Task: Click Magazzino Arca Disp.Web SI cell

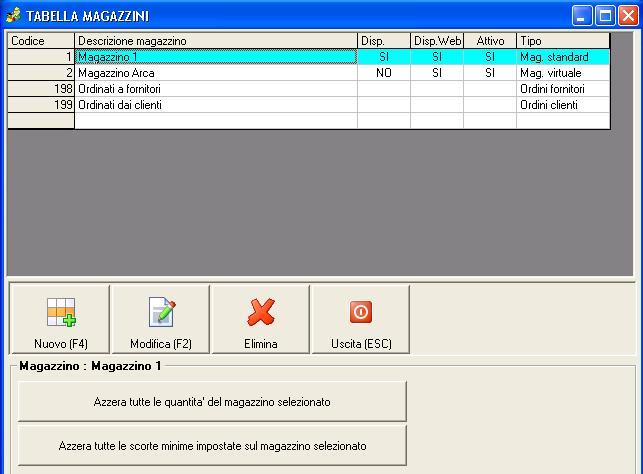Action: [437, 73]
